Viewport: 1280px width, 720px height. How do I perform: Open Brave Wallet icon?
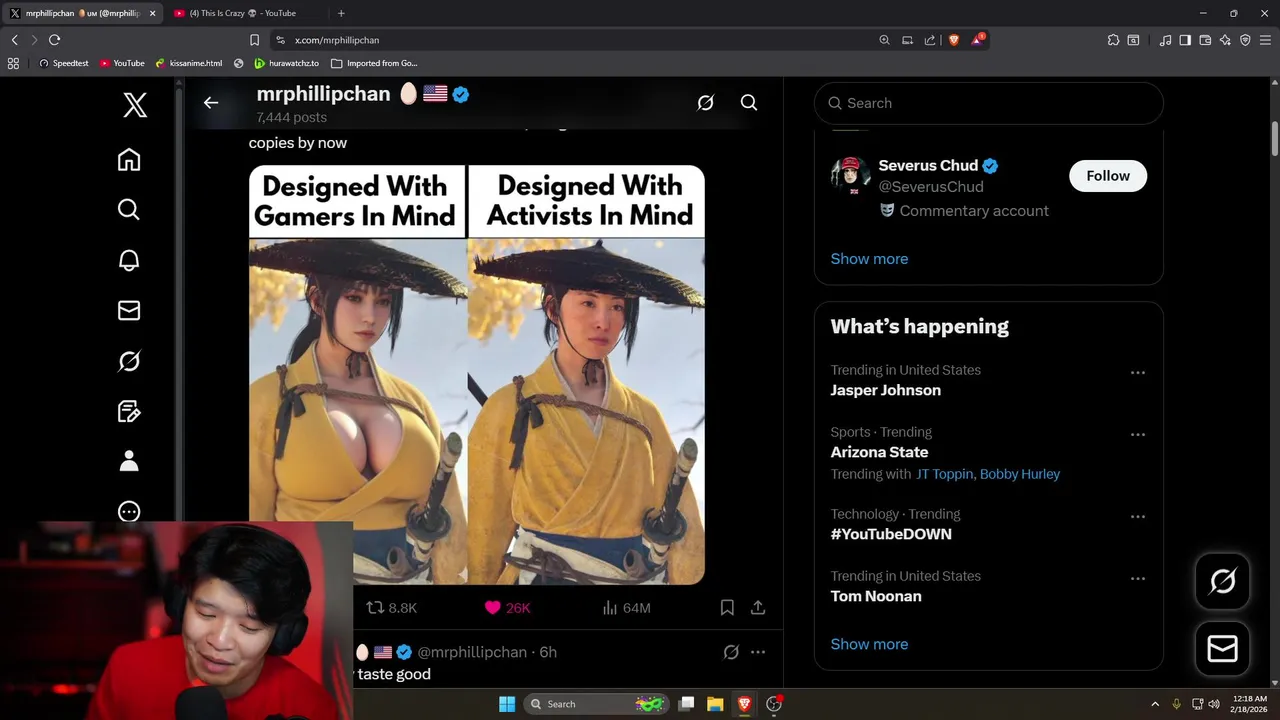[1205, 40]
